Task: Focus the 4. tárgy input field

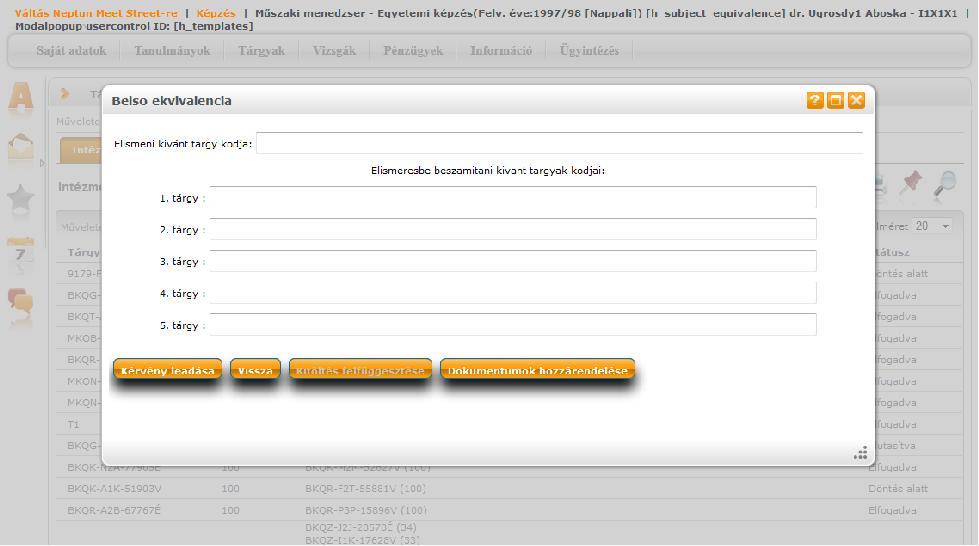Action: 513,293
